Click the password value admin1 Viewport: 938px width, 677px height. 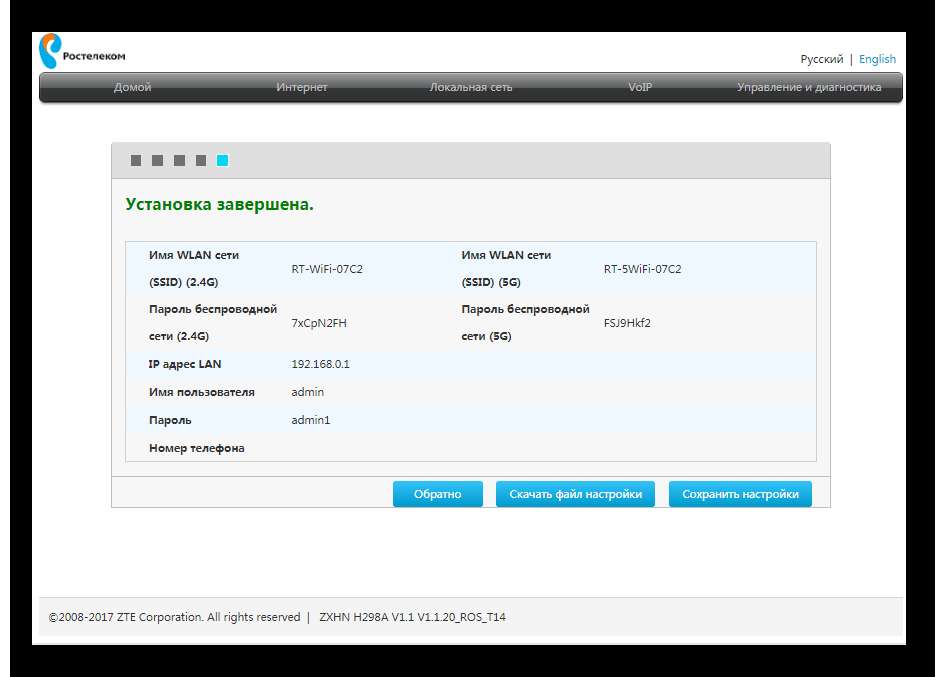[310, 420]
